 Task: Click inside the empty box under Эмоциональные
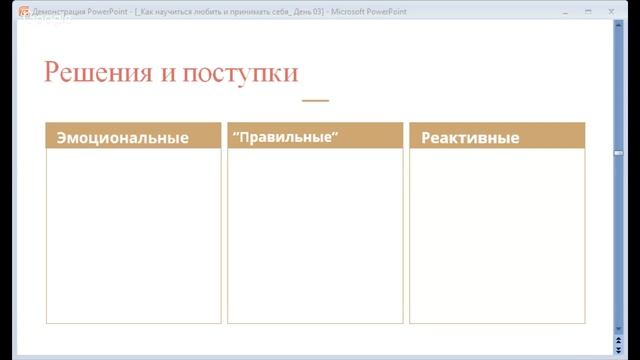coord(133,236)
